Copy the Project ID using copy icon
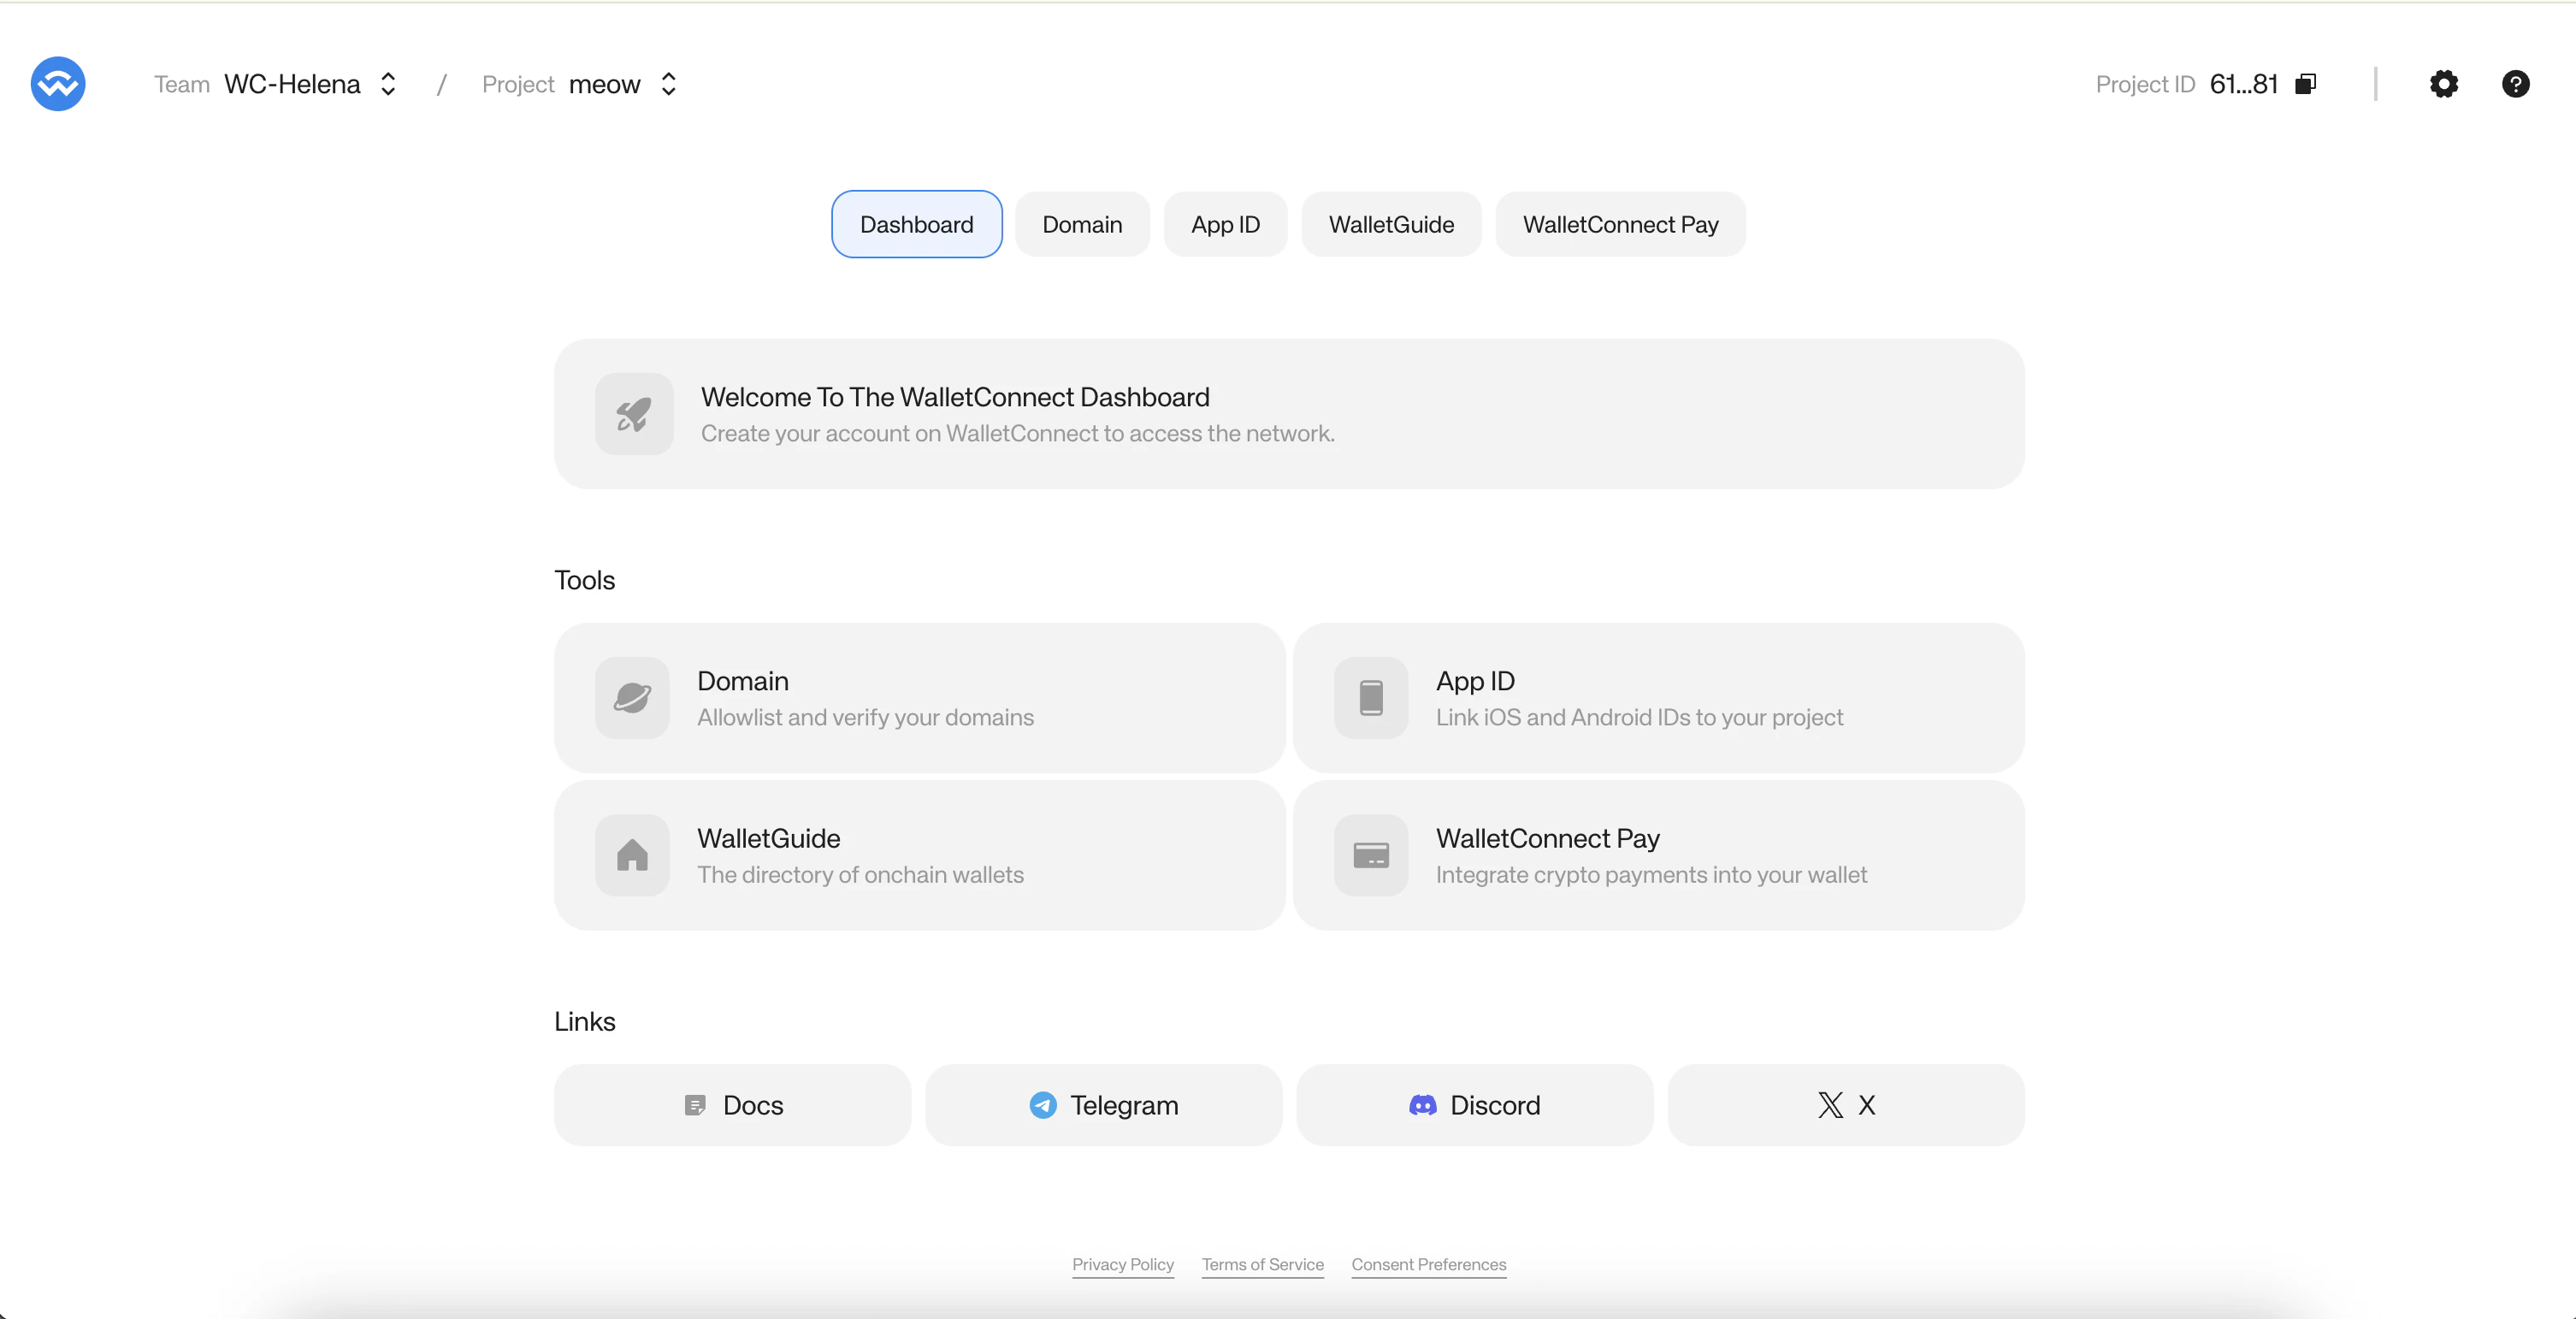 [2305, 84]
